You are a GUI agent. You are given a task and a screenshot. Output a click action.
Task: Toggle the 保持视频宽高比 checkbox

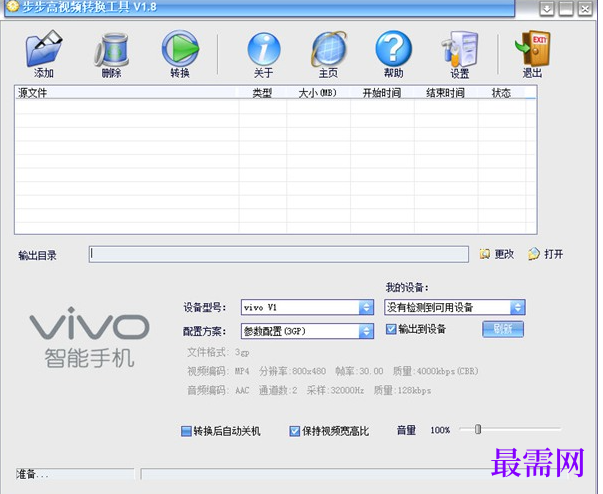[295, 431]
